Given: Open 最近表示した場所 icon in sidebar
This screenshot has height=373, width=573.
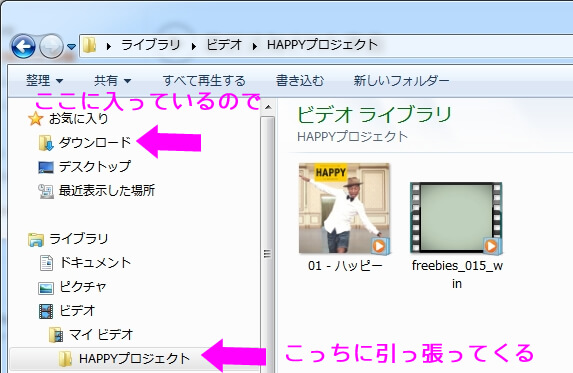Looking at the screenshot, I should [x=46, y=191].
